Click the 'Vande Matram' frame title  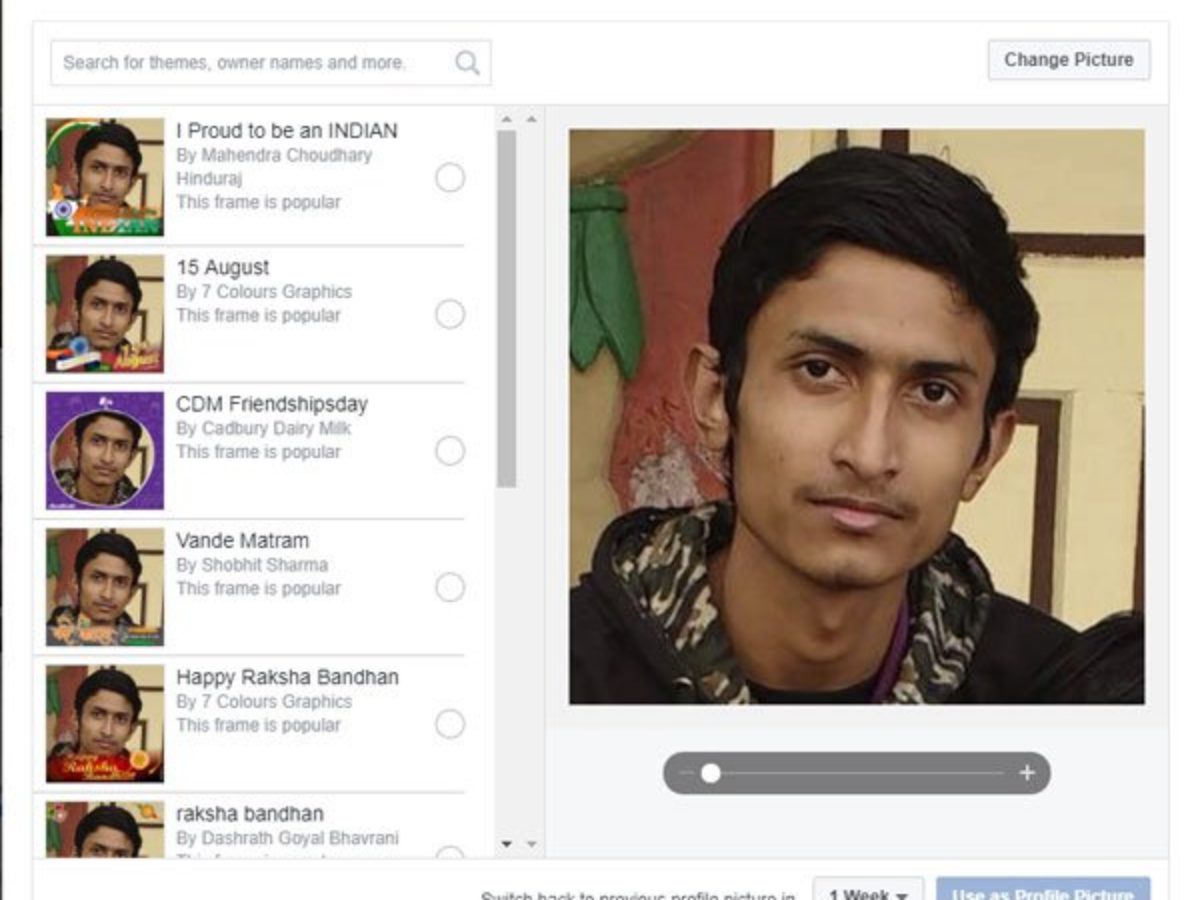(243, 541)
